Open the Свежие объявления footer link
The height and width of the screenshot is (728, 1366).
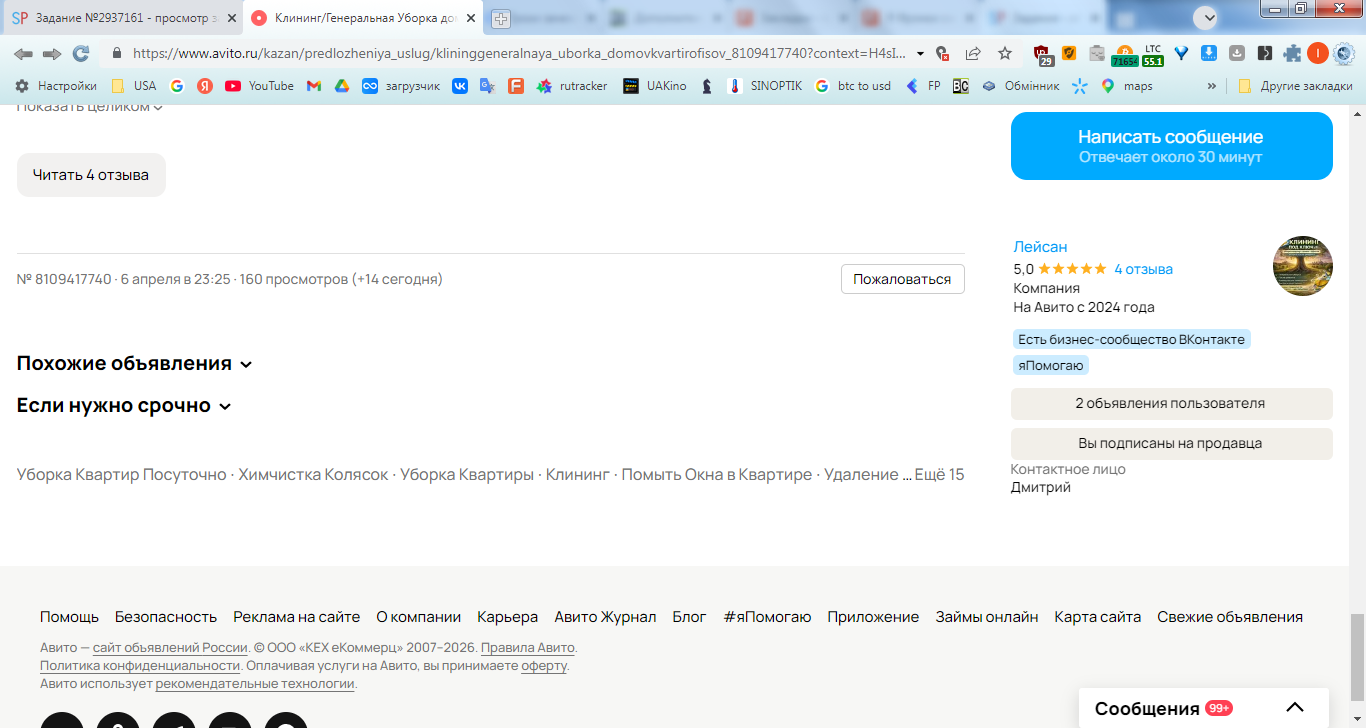[1230, 617]
